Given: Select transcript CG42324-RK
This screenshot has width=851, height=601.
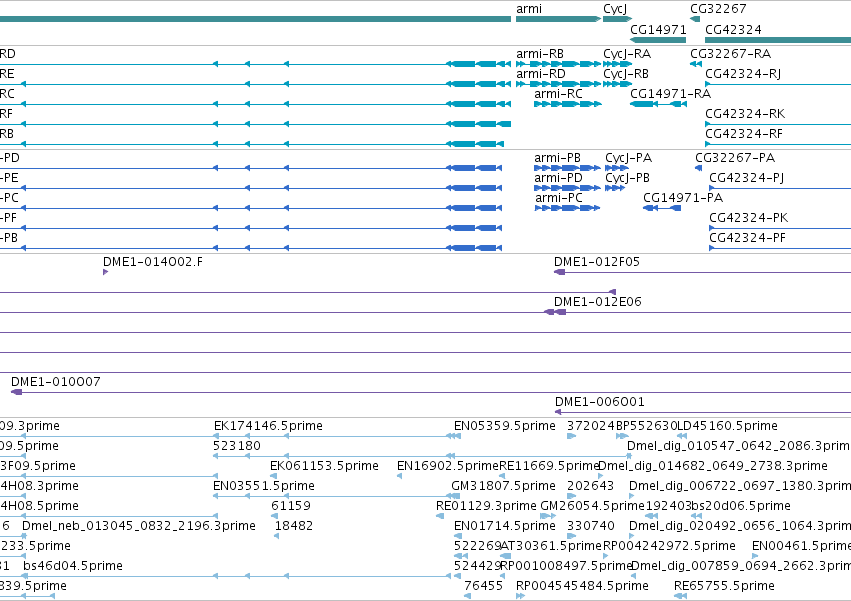Looking at the screenshot, I should pyautogui.click(x=745, y=114).
